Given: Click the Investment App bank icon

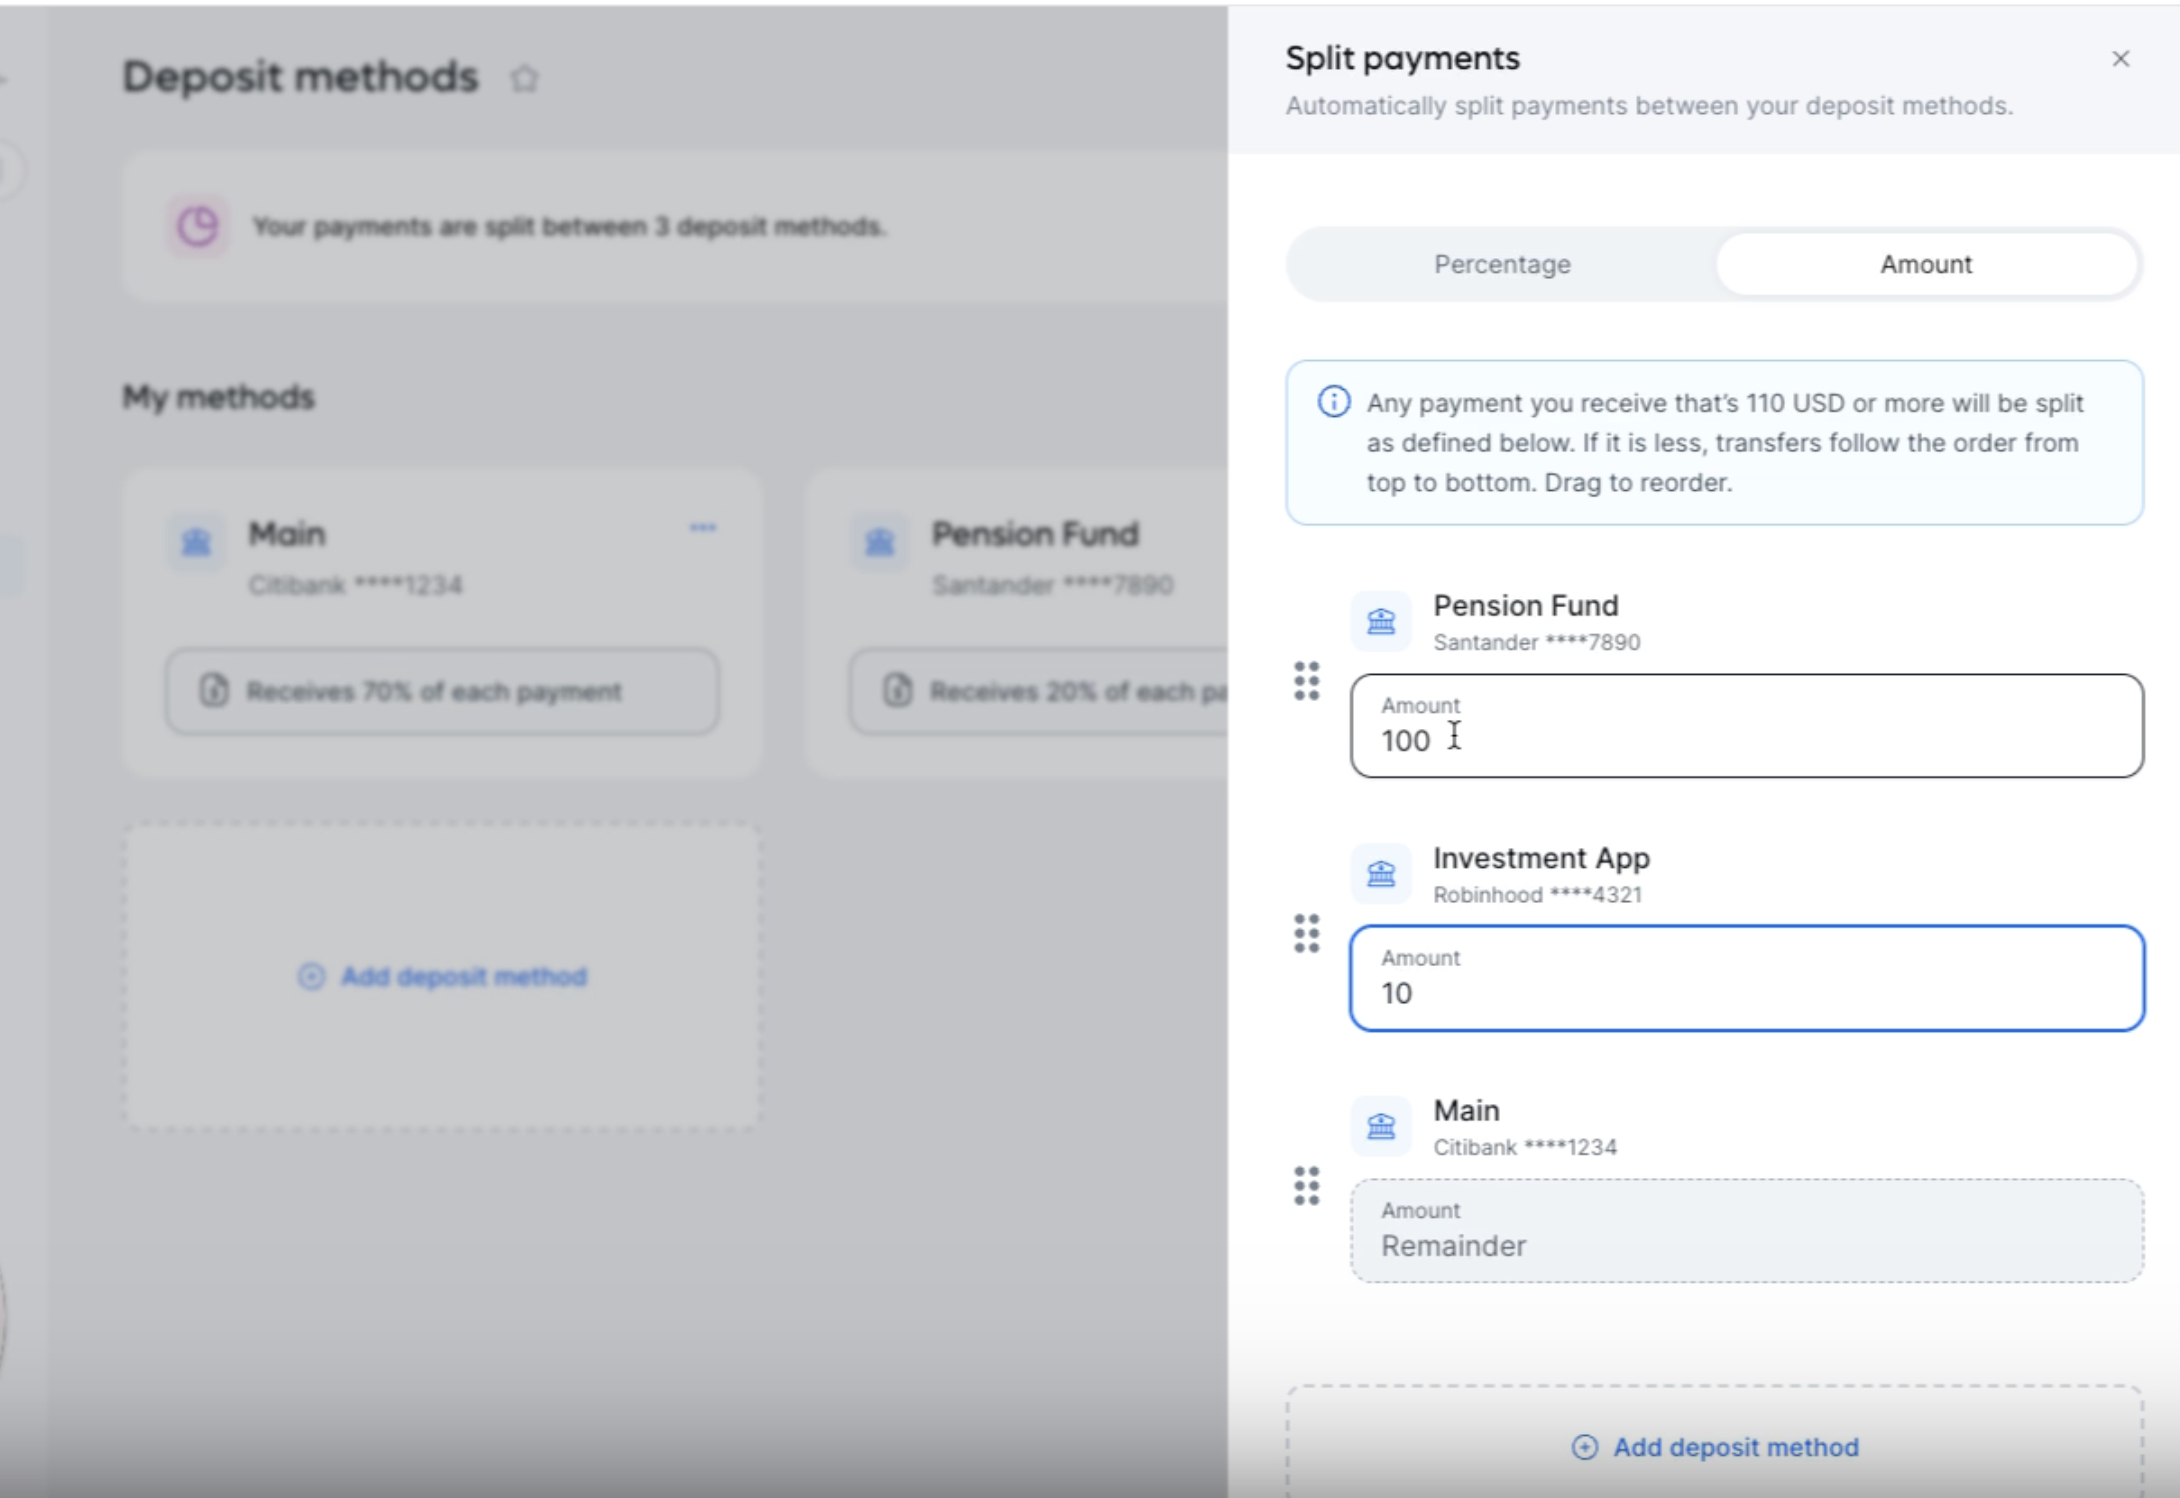Looking at the screenshot, I should tap(1381, 873).
